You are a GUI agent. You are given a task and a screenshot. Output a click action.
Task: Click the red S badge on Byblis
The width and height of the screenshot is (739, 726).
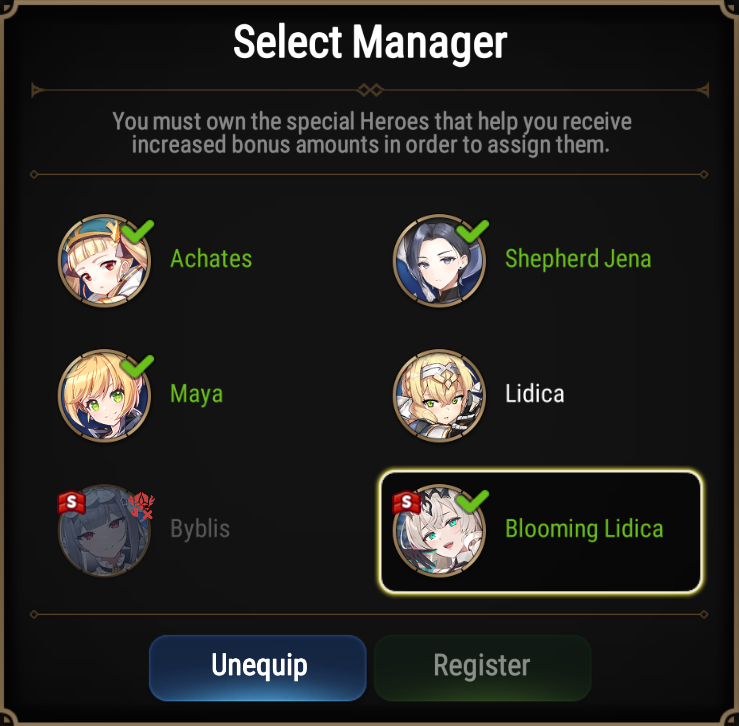(71, 503)
